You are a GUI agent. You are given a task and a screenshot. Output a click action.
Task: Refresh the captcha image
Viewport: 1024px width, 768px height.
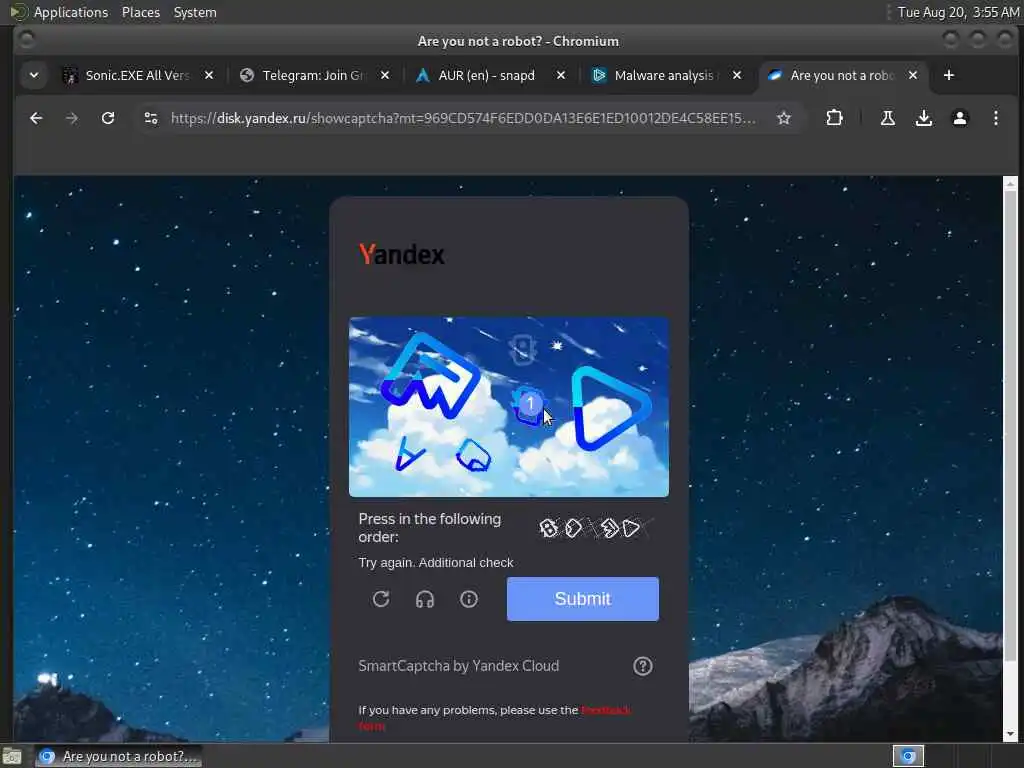pos(381,599)
